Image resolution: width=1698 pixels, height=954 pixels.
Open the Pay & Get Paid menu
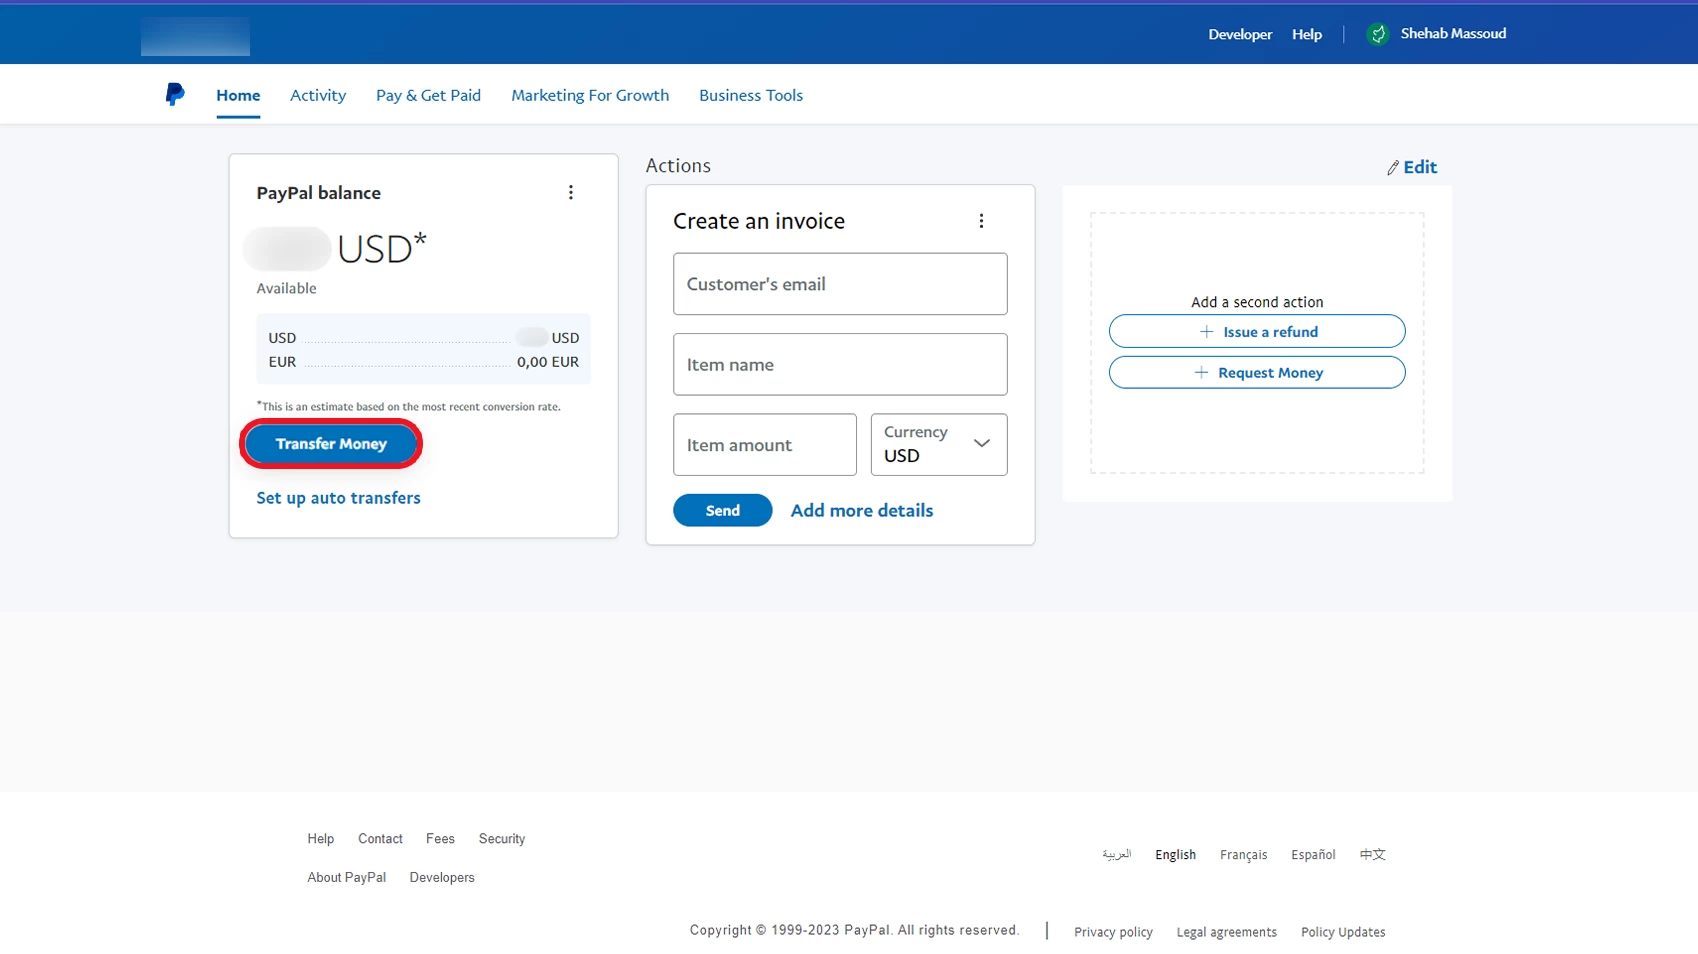pyautogui.click(x=428, y=95)
